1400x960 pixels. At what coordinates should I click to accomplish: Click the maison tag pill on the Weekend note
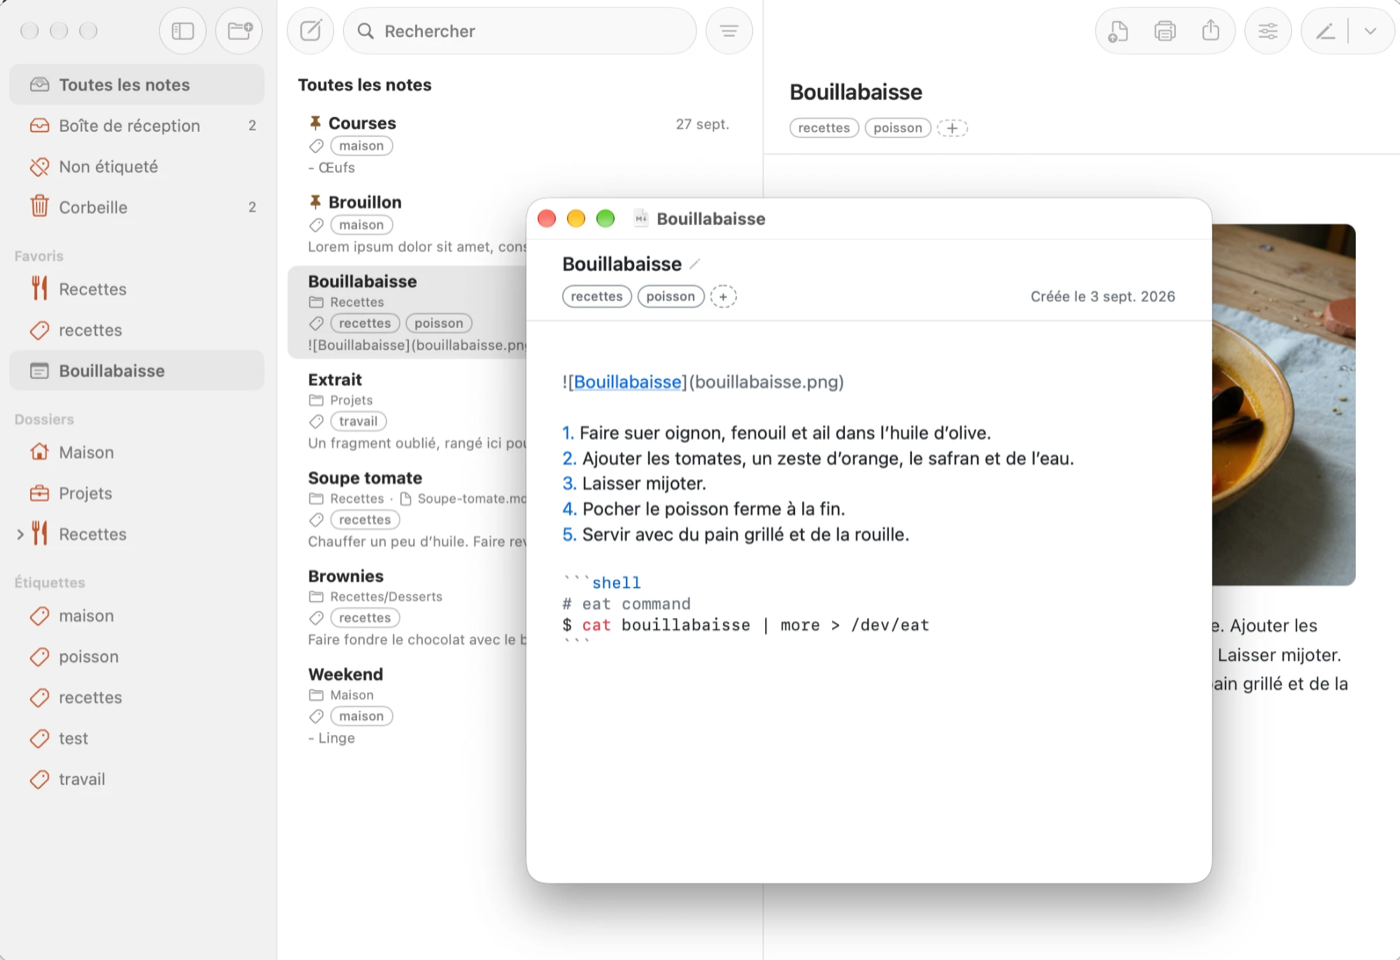[361, 717]
